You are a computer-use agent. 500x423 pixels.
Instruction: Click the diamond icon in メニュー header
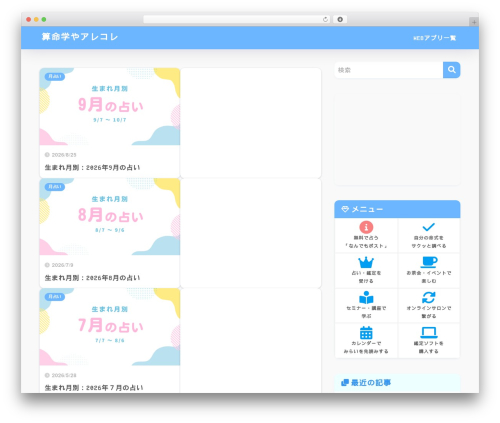tap(345, 209)
